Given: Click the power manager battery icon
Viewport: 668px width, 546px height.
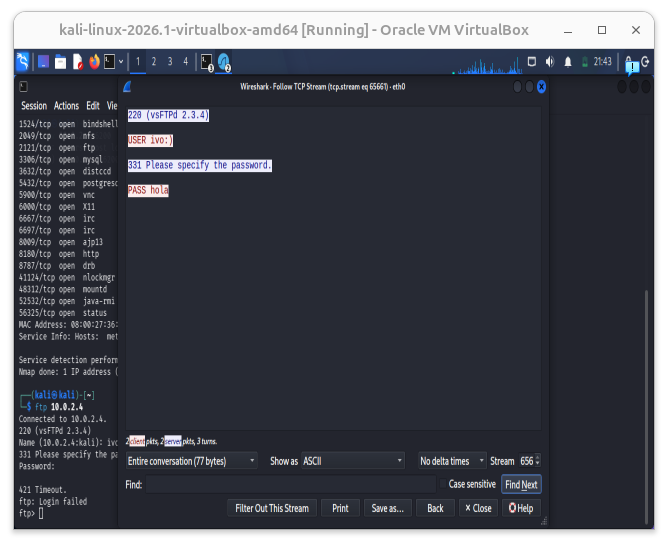Looking at the screenshot, I should coord(585,62).
